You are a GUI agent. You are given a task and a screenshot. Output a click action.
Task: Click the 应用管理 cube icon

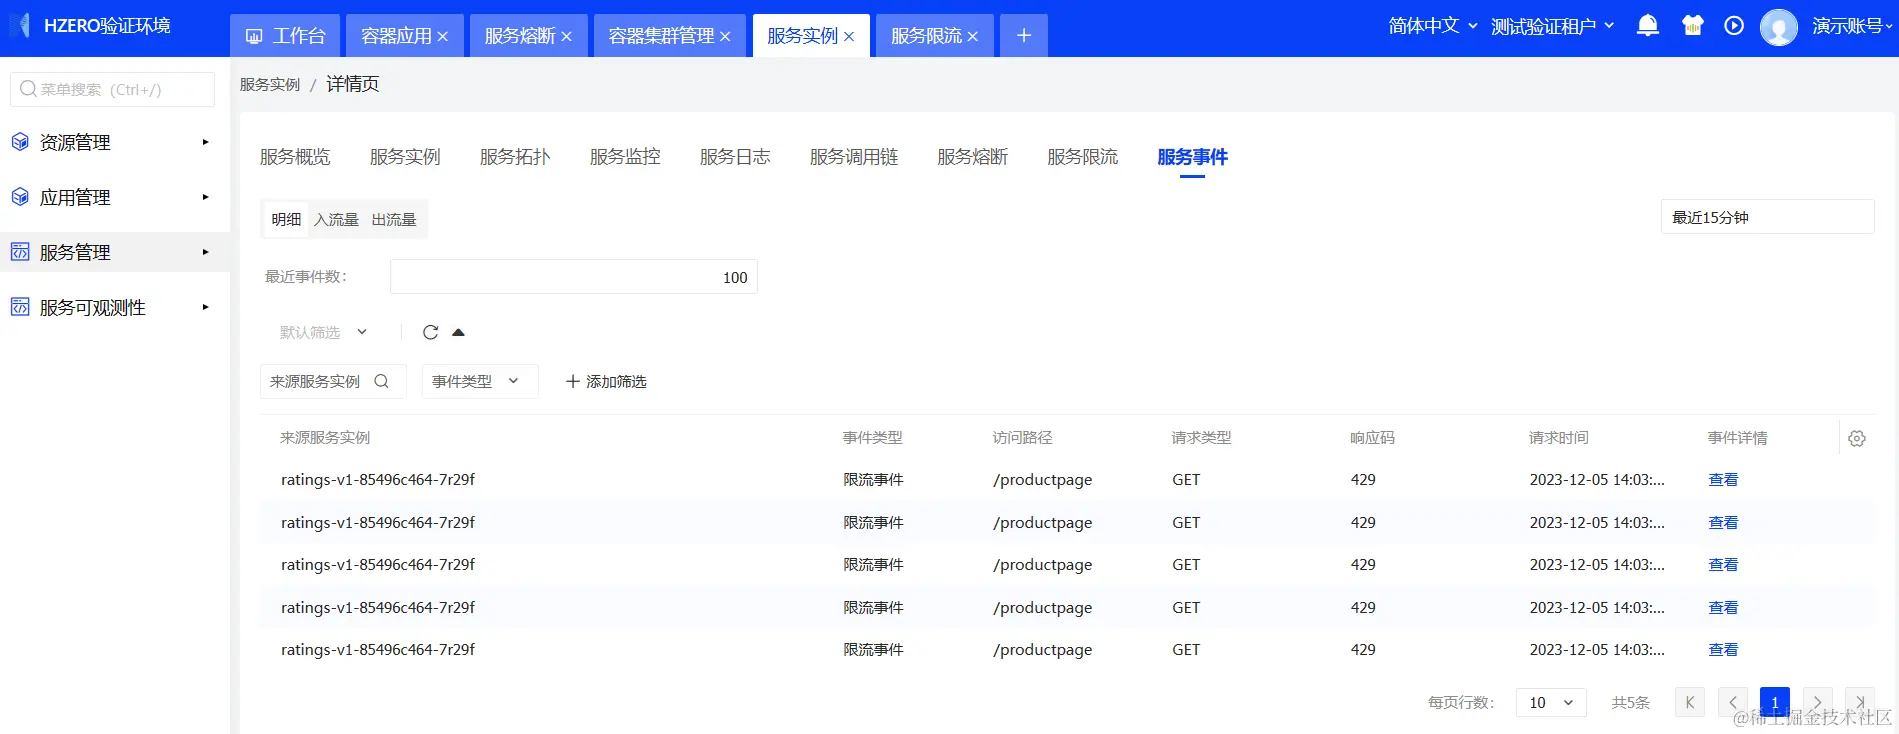pos(20,197)
